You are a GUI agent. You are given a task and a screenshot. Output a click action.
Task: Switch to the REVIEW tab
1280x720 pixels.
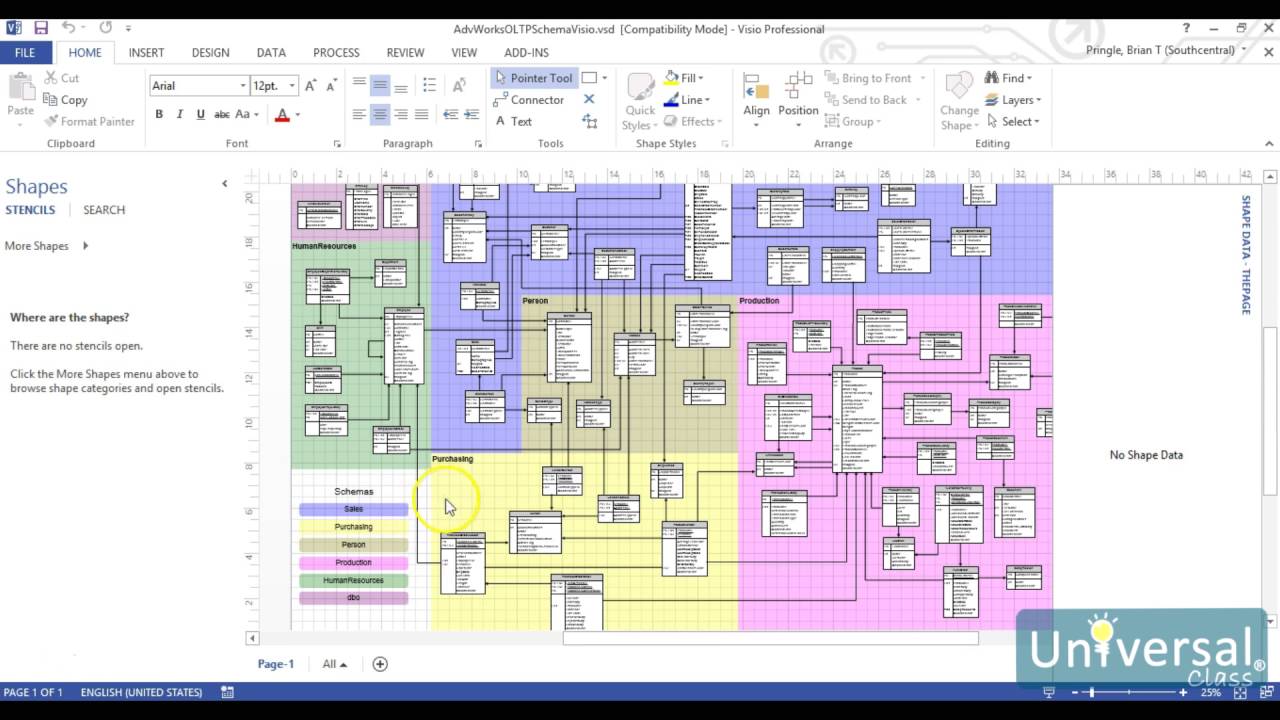[405, 53]
